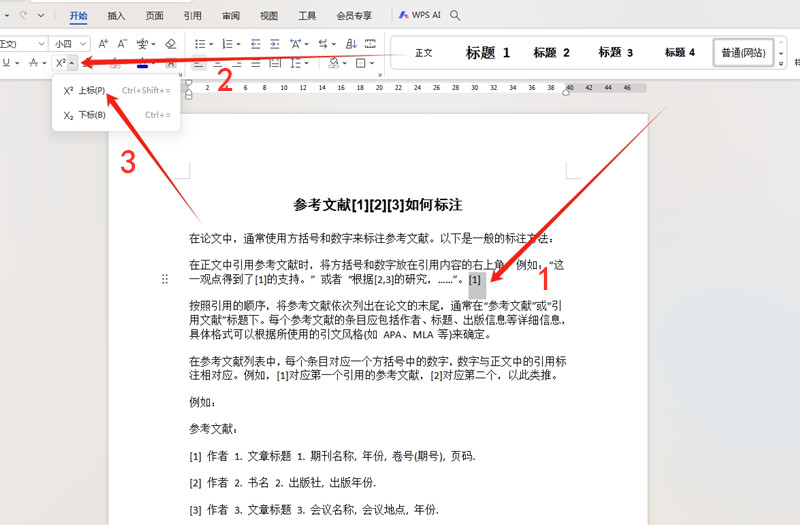Switch to the 页面 tab
The height and width of the screenshot is (525, 800).
(155, 16)
